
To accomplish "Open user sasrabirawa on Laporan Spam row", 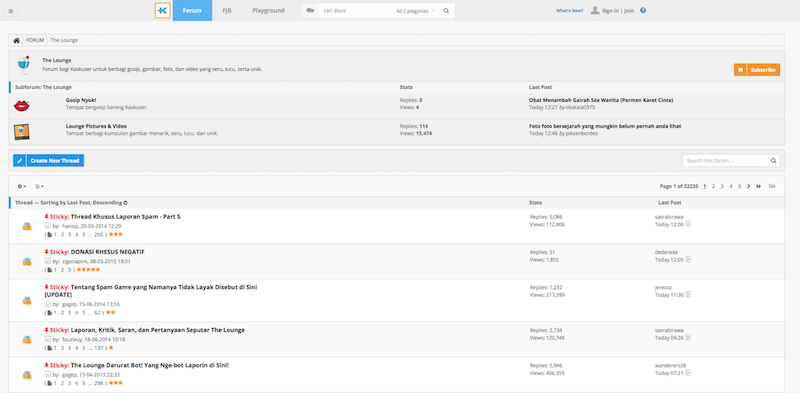I will click(669, 216).
